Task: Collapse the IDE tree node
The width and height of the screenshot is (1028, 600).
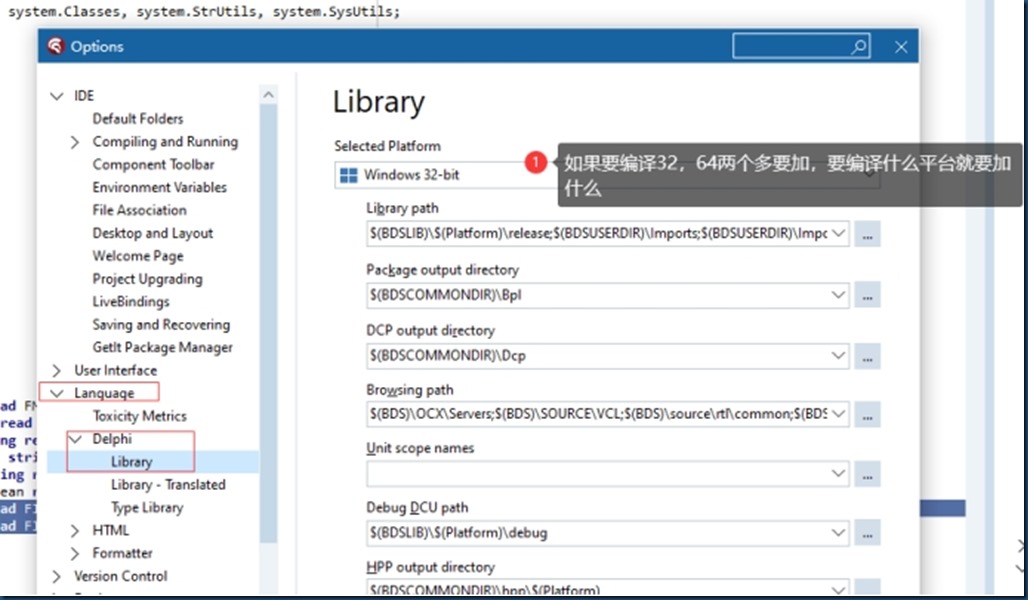Action: click(x=57, y=96)
